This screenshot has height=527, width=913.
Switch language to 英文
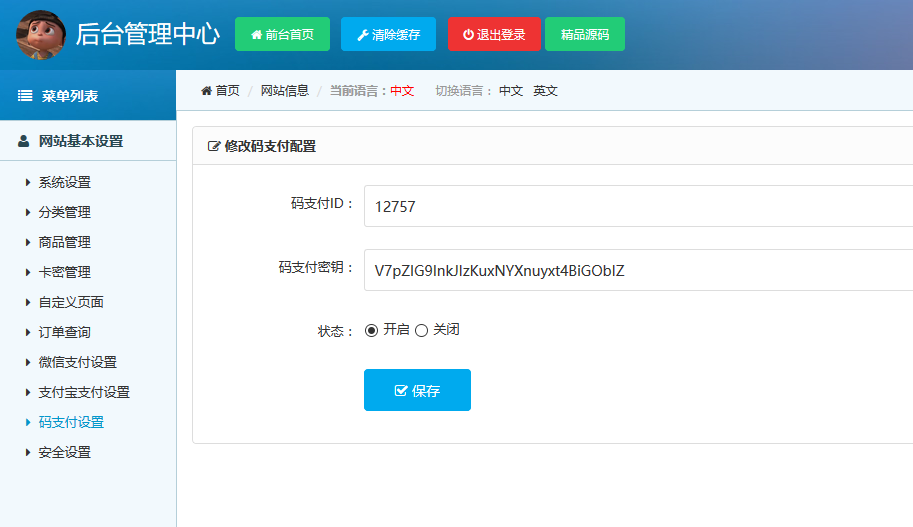545,91
